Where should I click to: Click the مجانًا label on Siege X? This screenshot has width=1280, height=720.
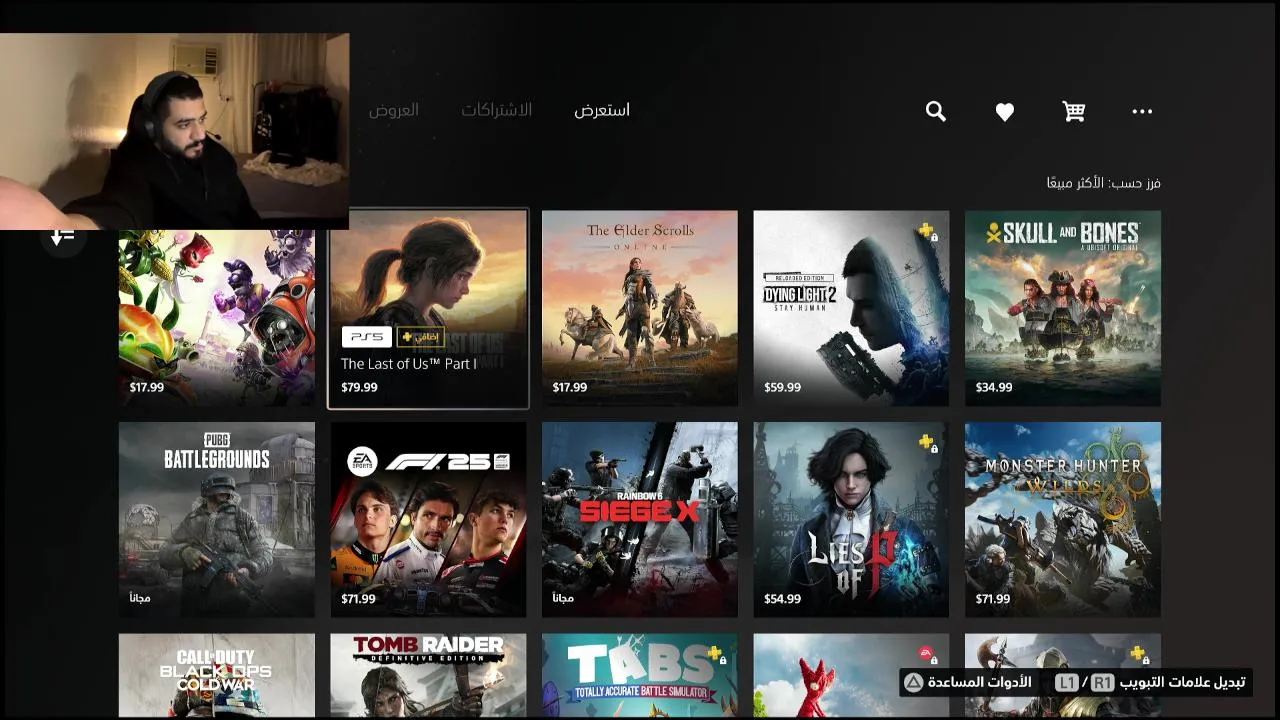pyautogui.click(x=563, y=599)
